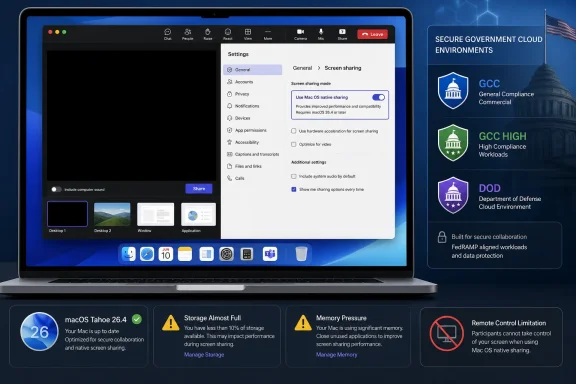The width and height of the screenshot is (576, 384).
Task: Click the Raise hand icon
Action: click(x=208, y=34)
